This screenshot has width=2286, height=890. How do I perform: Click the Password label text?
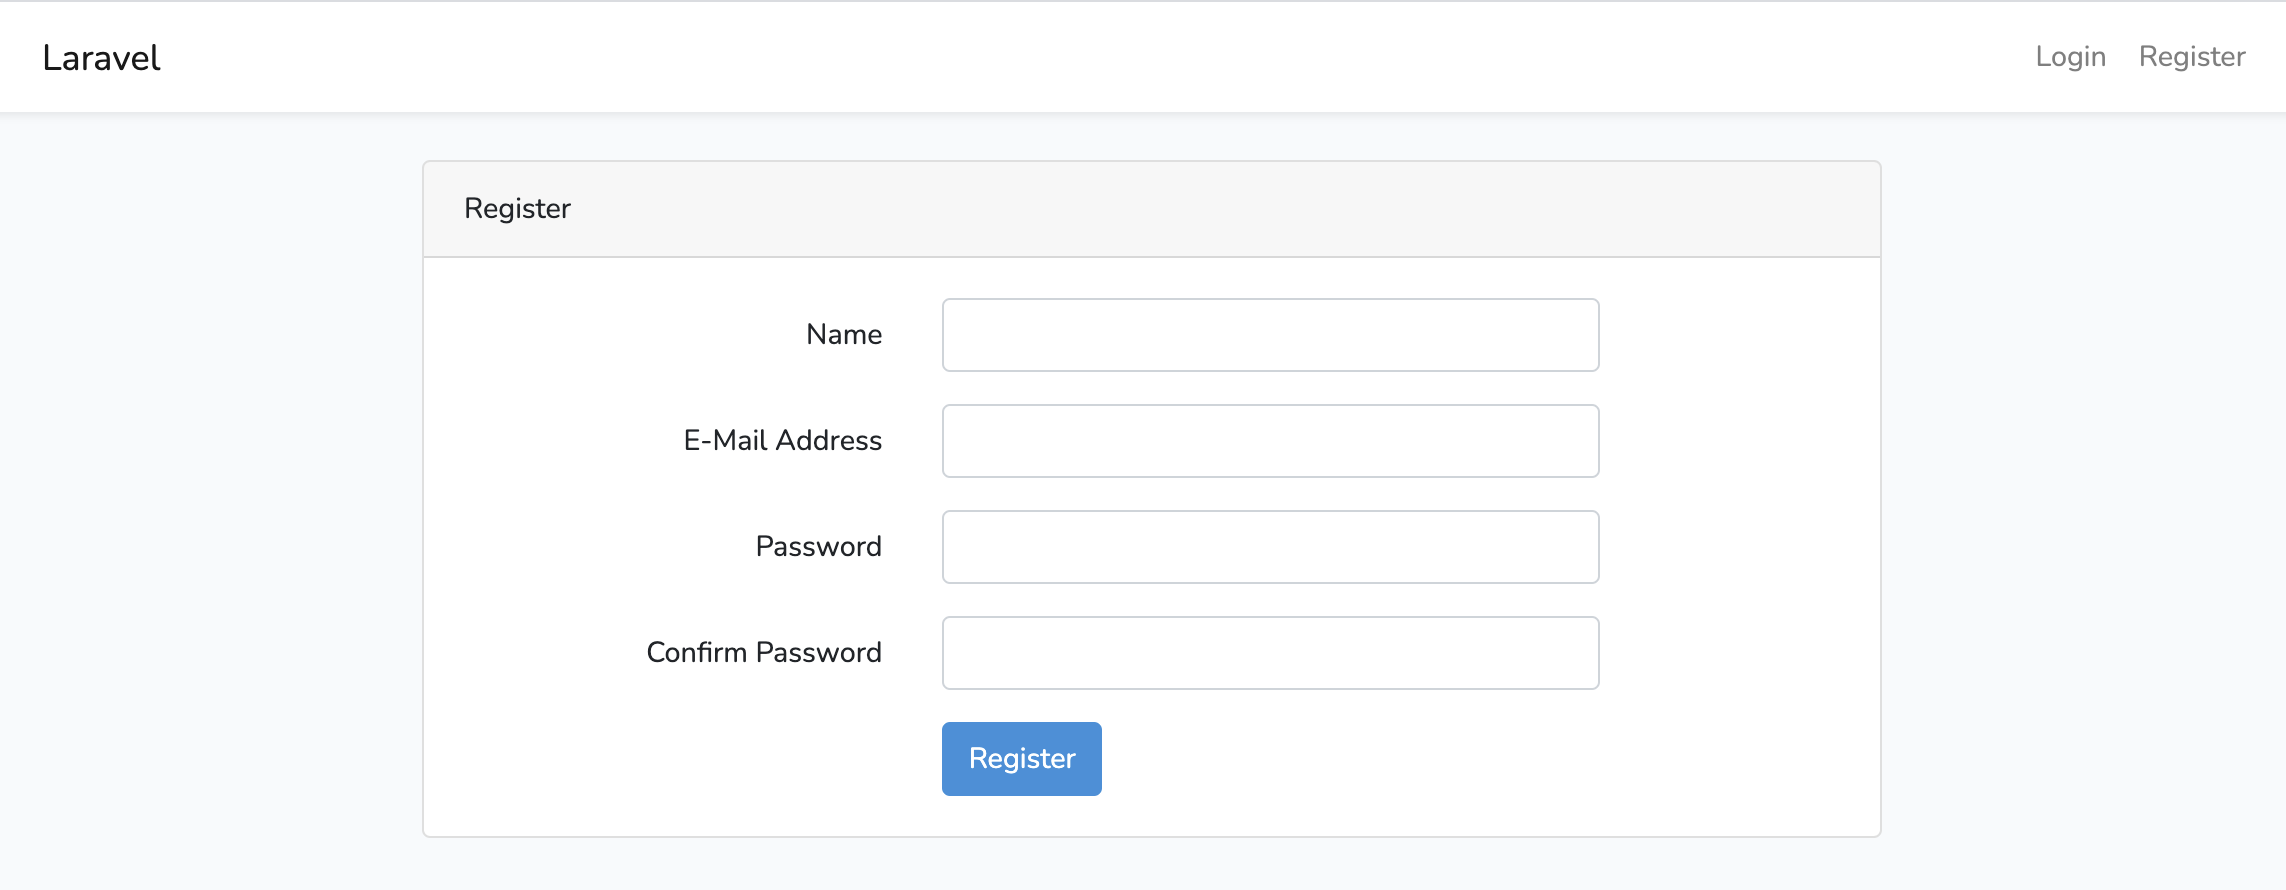tap(818, 547)
